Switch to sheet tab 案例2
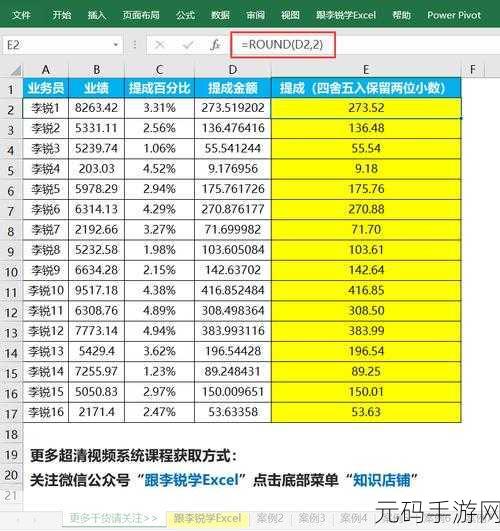The image size is (500, 531). click(x=270, y=518)
